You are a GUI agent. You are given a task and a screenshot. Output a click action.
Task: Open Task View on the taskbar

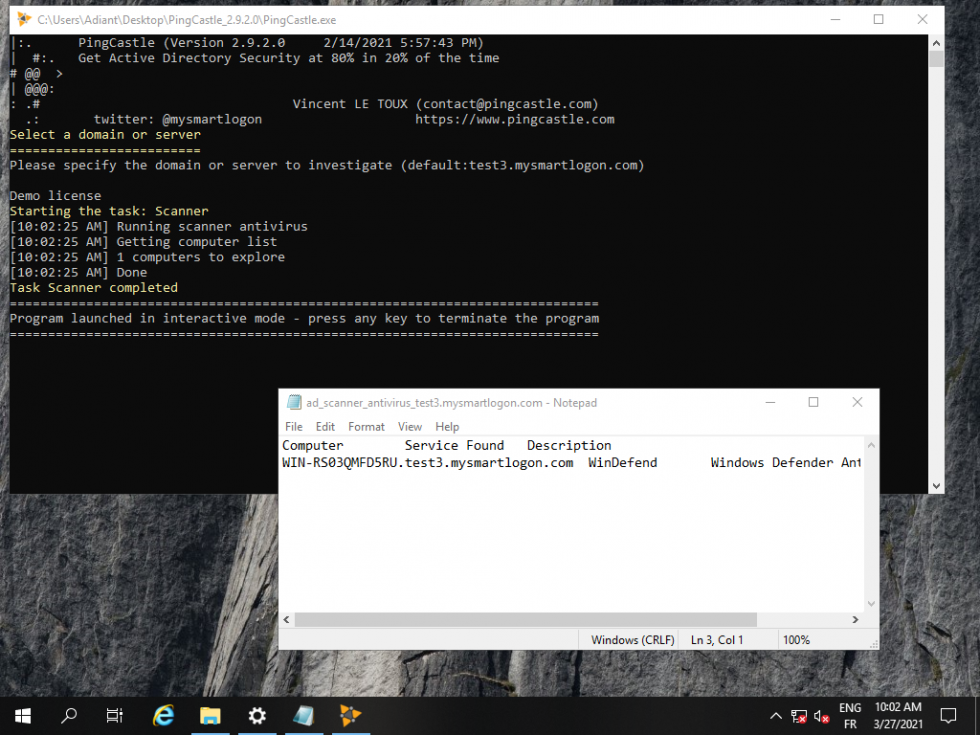(x=114, y=715)
